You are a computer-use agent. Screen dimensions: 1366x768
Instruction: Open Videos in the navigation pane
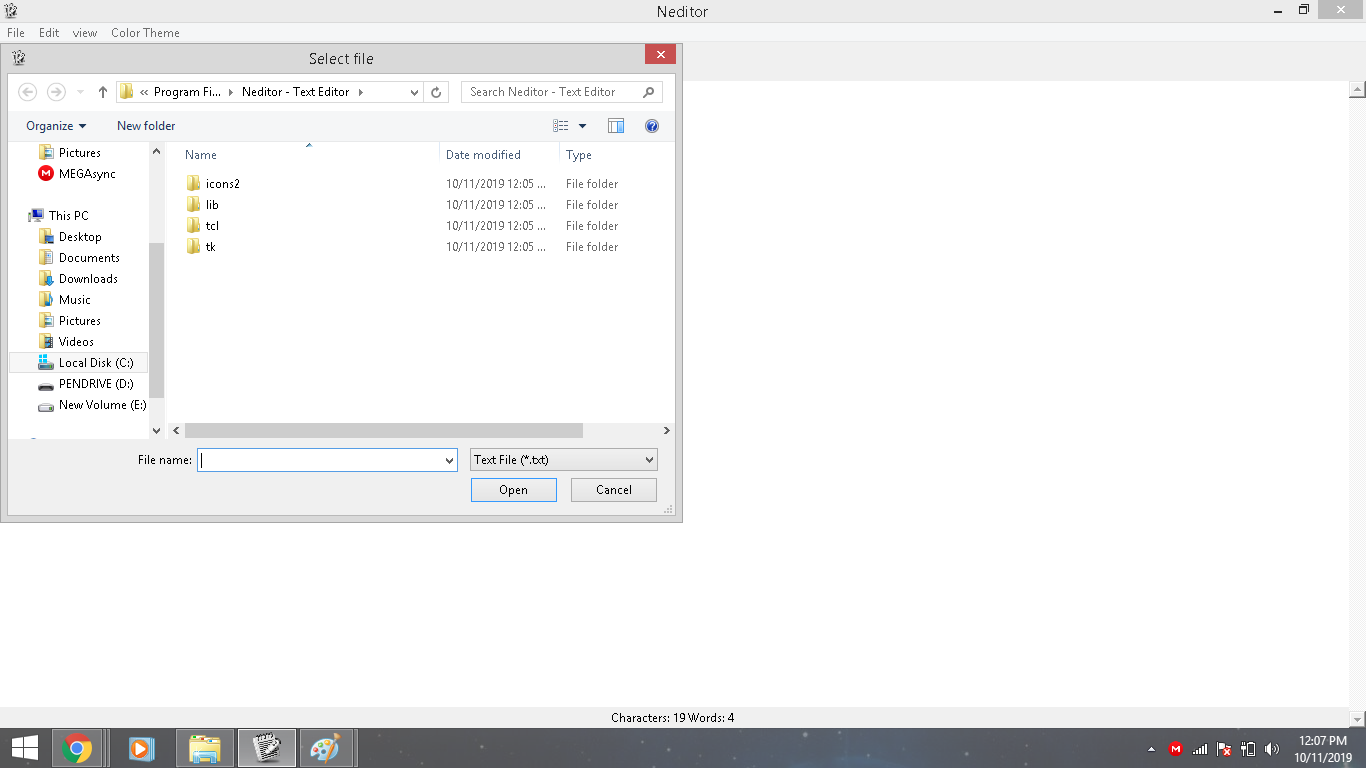[x=66, y=342]
